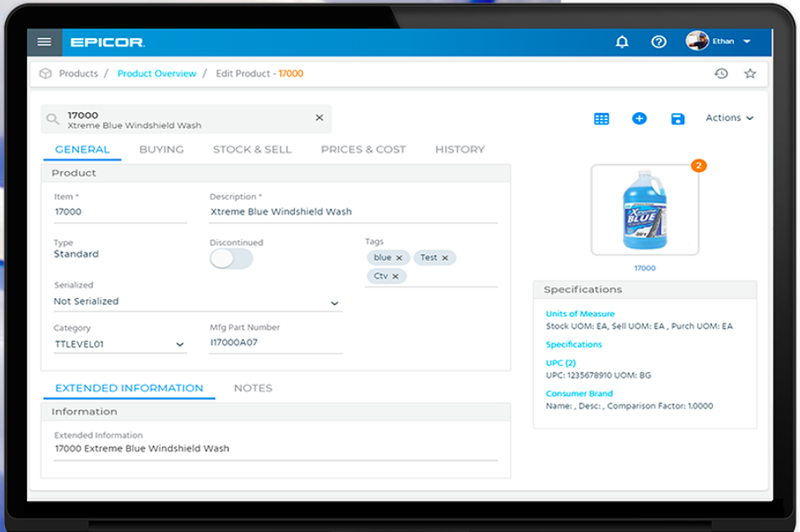Remove the Test tag
Screen dimensions: 800x532
445,258
